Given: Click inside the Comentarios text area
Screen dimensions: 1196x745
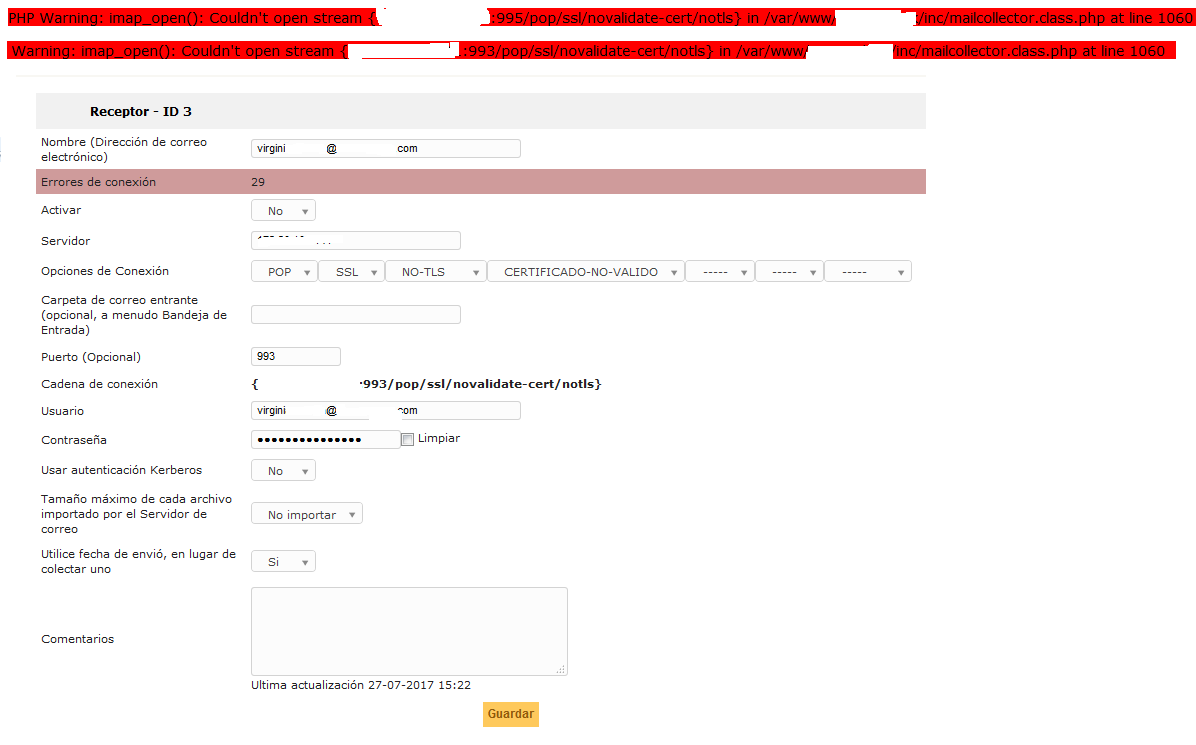Looking at the screenshot, I should point(408,630).
